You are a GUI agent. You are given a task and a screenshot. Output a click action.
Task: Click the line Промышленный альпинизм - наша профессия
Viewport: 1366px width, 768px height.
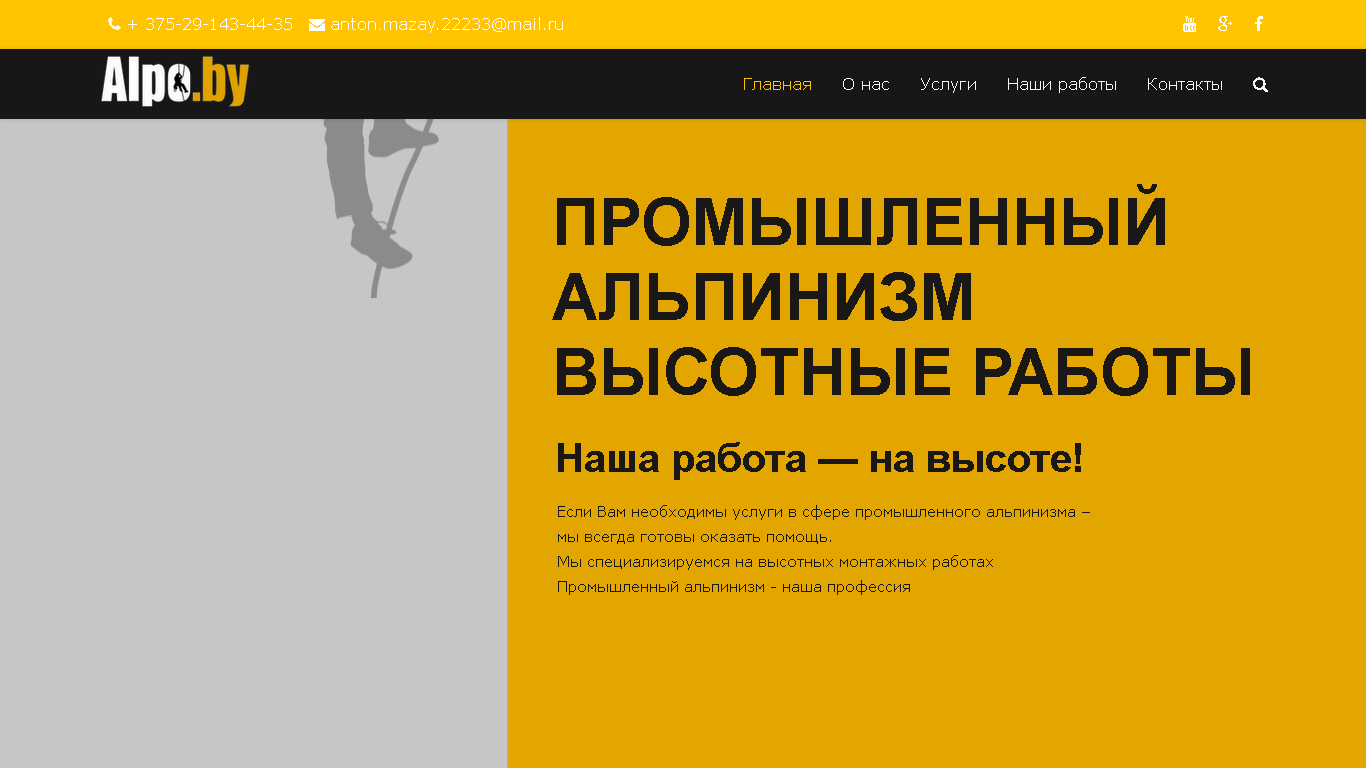(733, 587)
